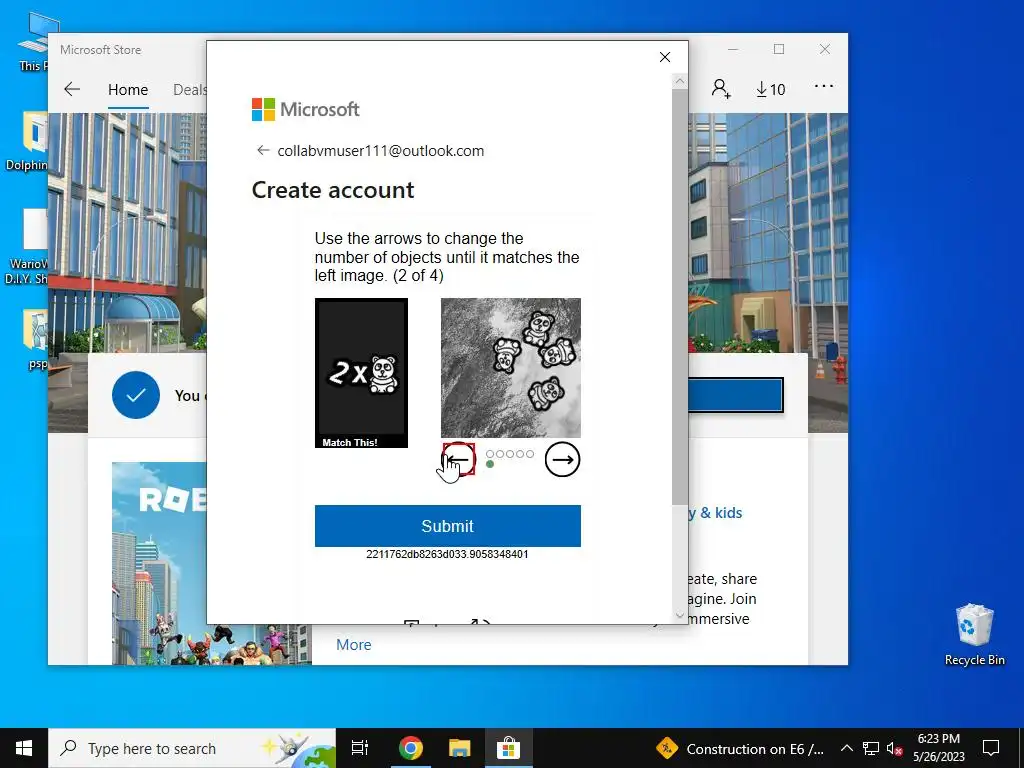The height and width of the screenshot is (768, 1024).
Task: Open Deals tab in Microsoft Store
Action: coord(189,89)
